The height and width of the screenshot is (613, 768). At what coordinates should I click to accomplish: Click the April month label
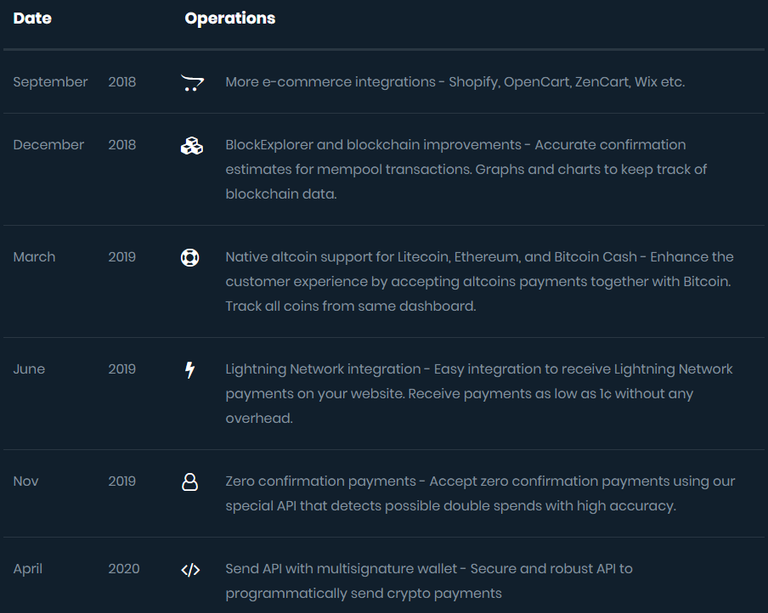[28, 569]
